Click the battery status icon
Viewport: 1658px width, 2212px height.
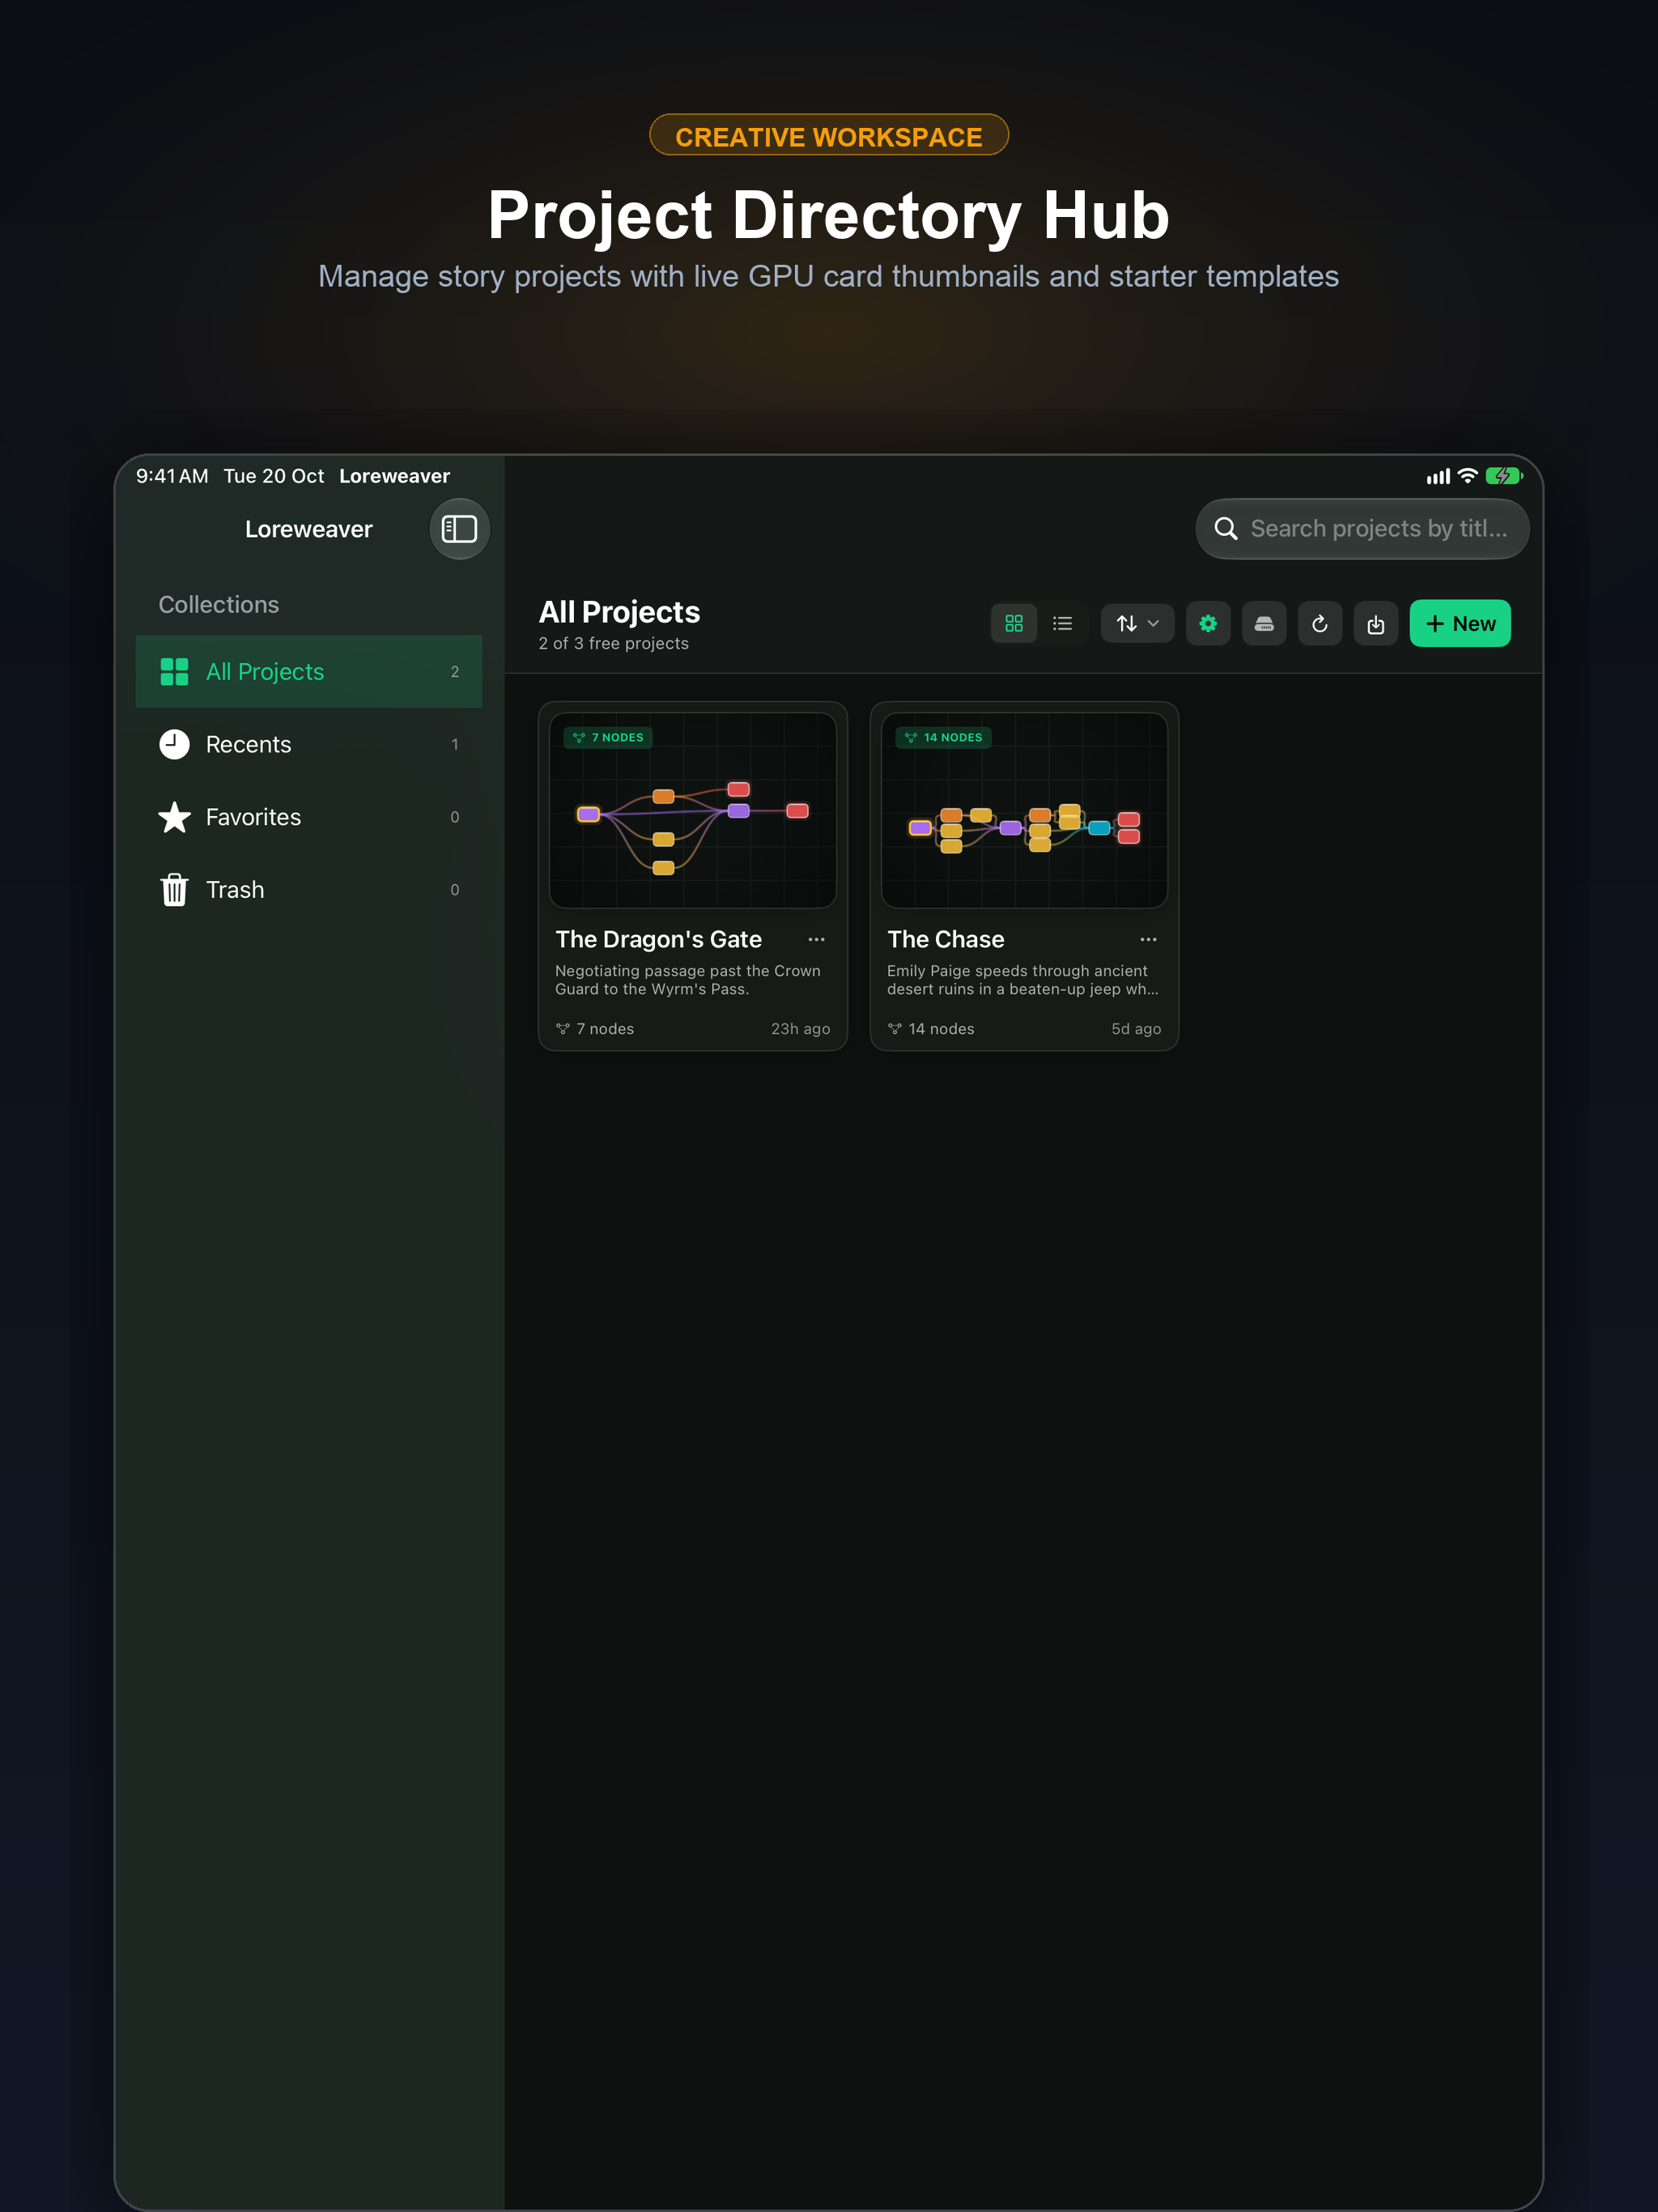1504,477
